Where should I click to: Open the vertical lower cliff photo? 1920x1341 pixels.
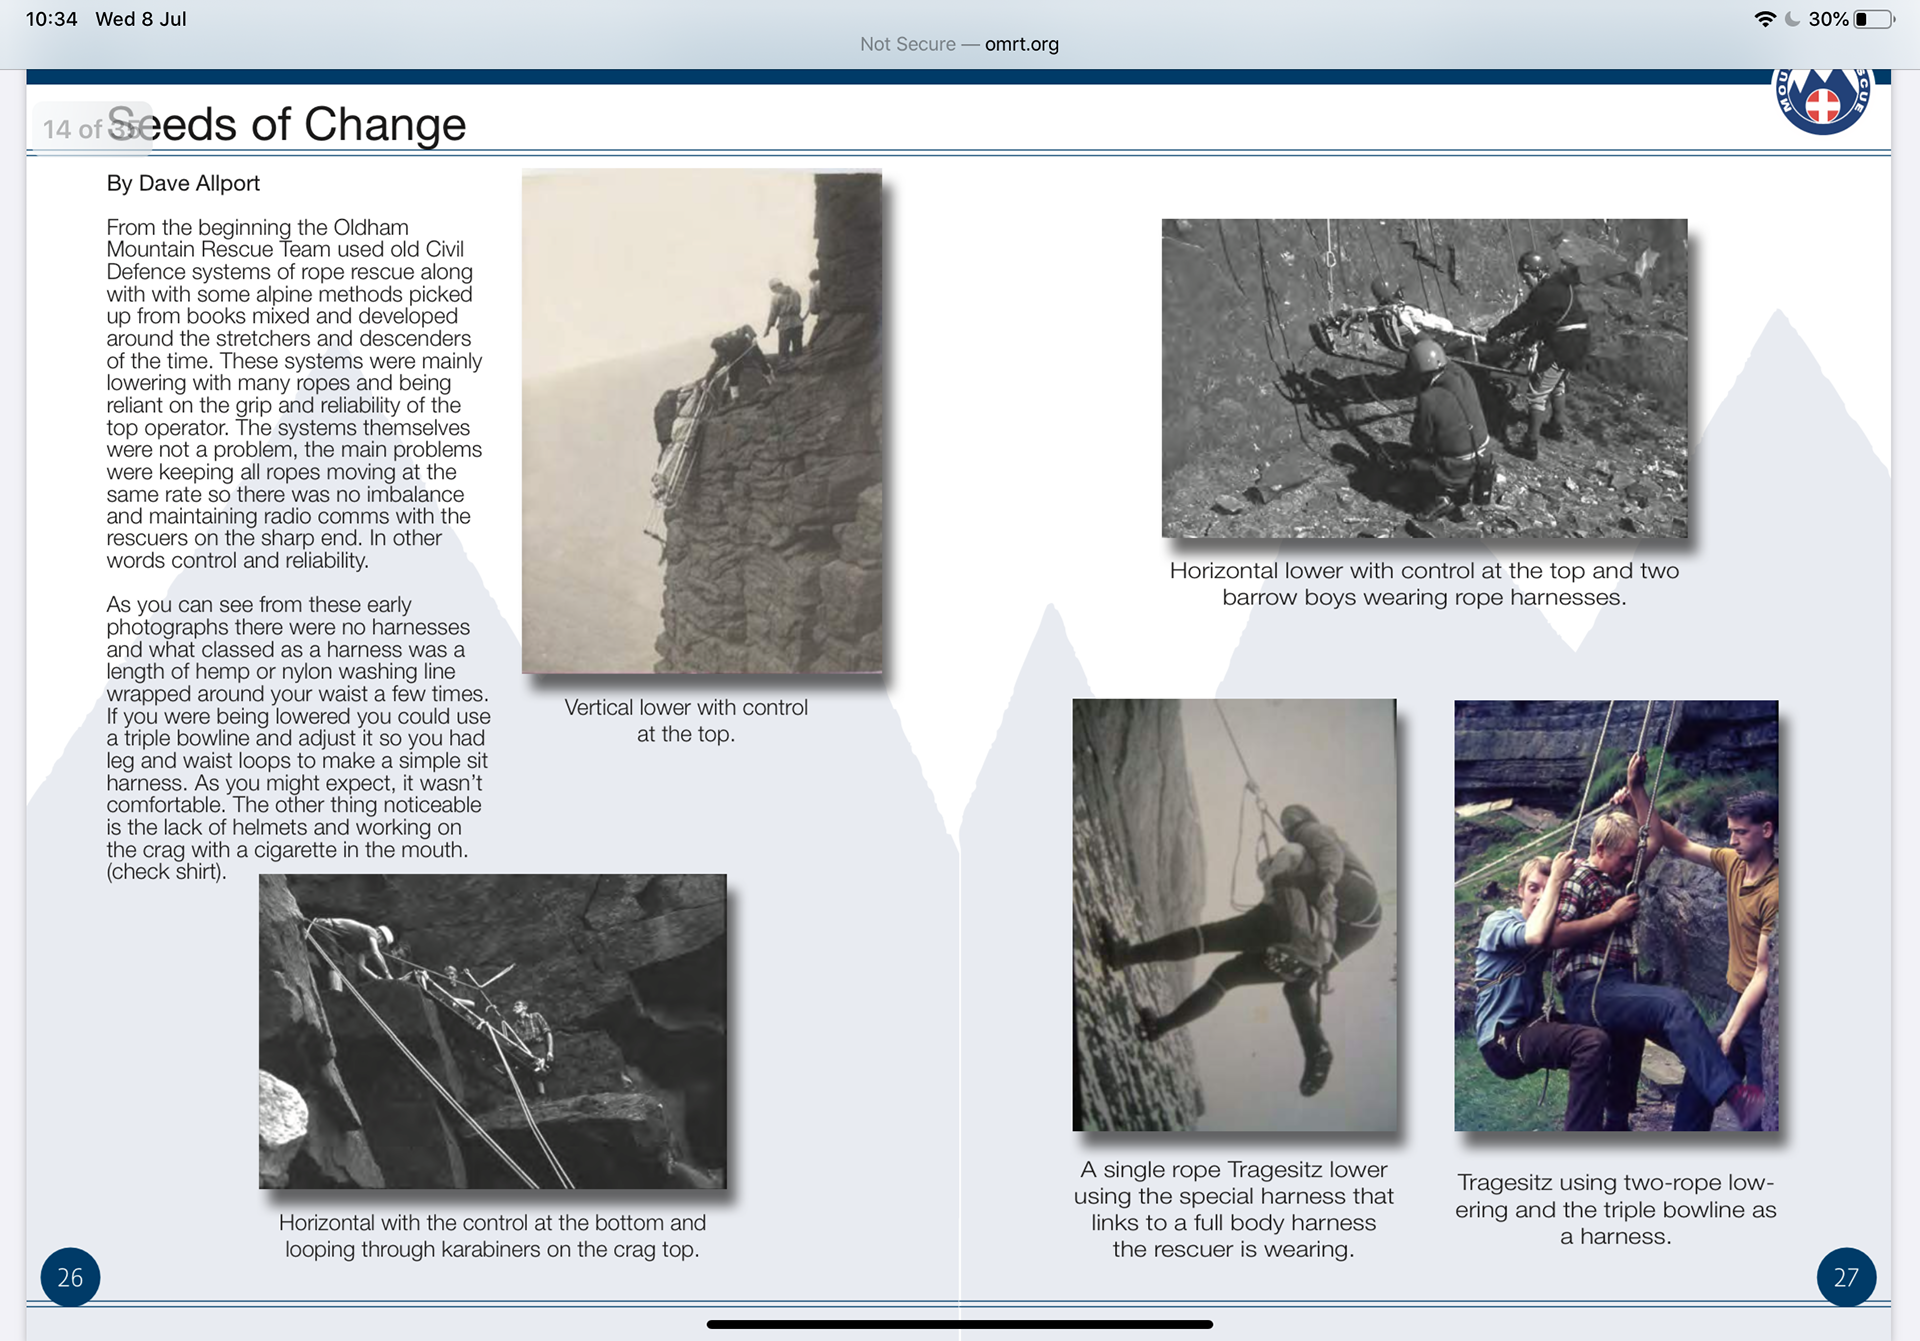[x=702, y=422]
